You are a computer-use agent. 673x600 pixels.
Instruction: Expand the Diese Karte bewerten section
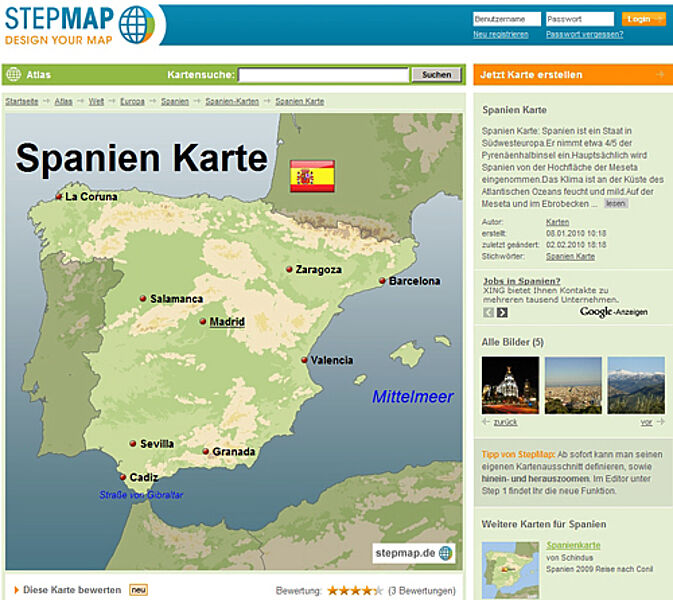pos(70,590)
